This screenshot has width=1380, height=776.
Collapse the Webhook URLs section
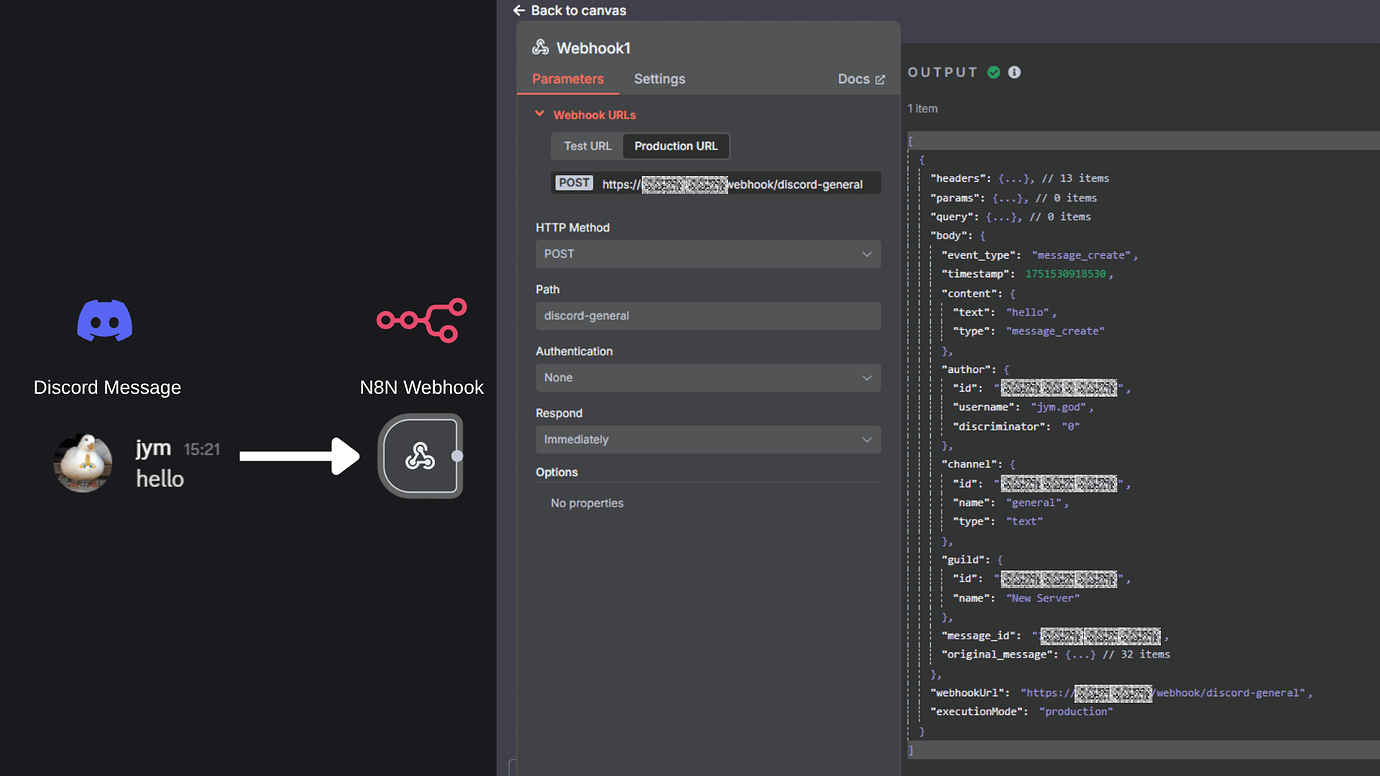(540, 114)
